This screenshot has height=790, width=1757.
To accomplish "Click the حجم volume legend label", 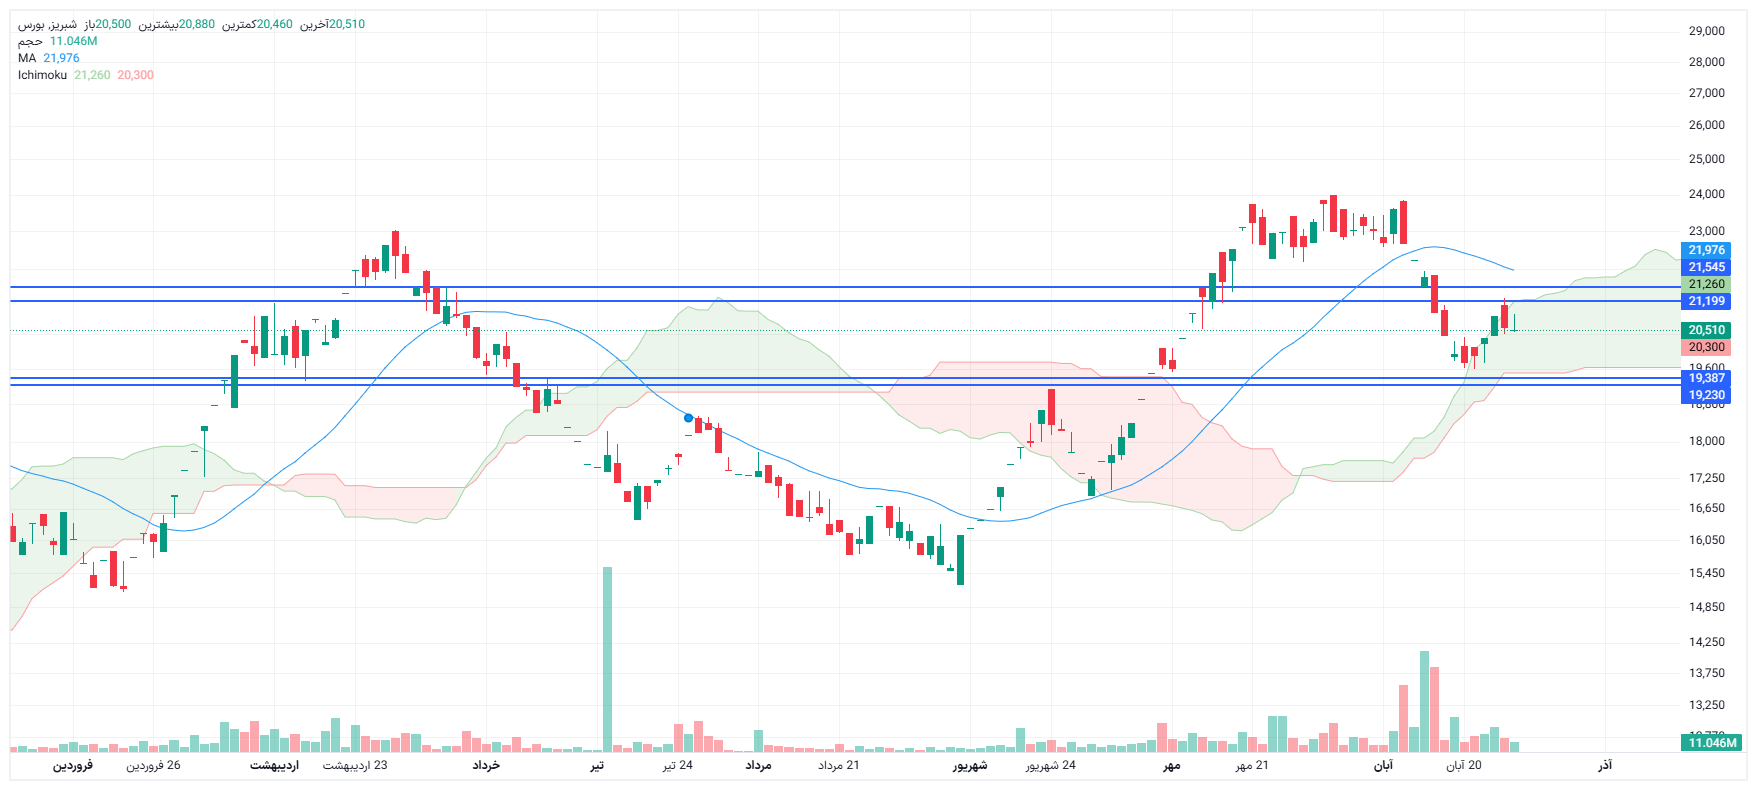I will [30, 41].
